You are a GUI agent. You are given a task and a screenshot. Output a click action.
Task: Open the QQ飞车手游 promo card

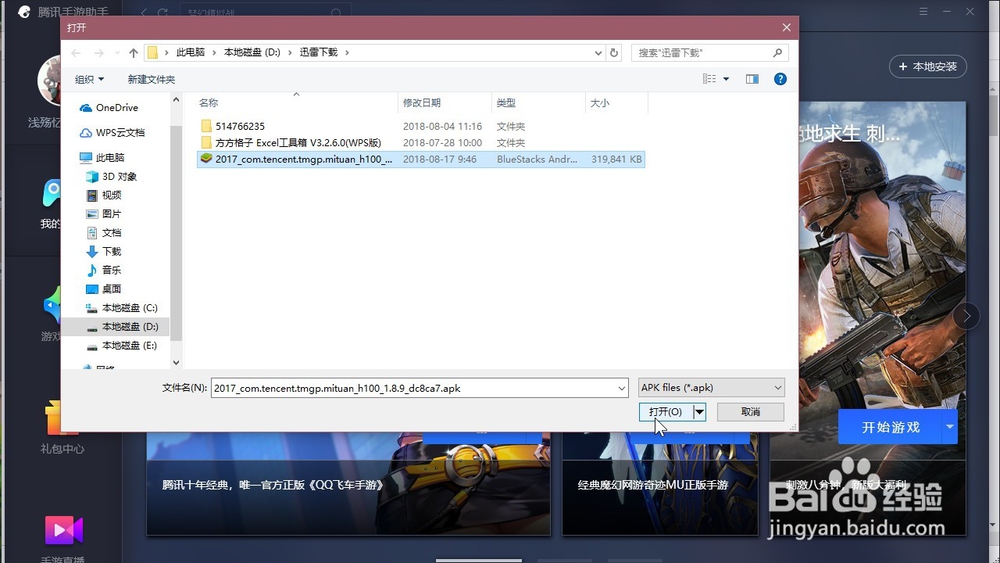point(348,484)
